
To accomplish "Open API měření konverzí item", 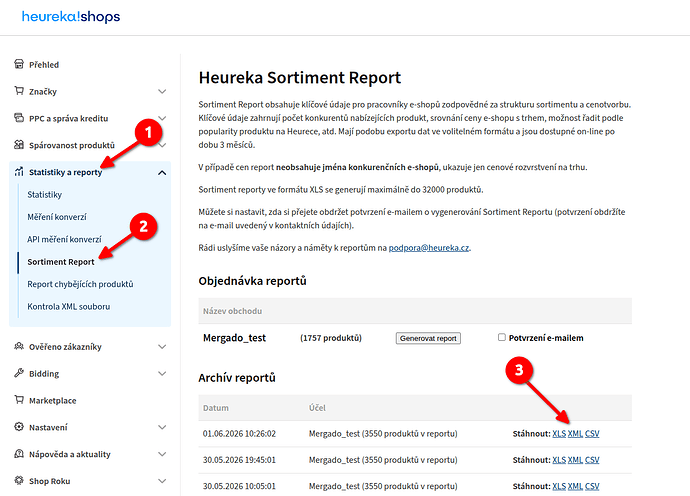I will (64, 239).
